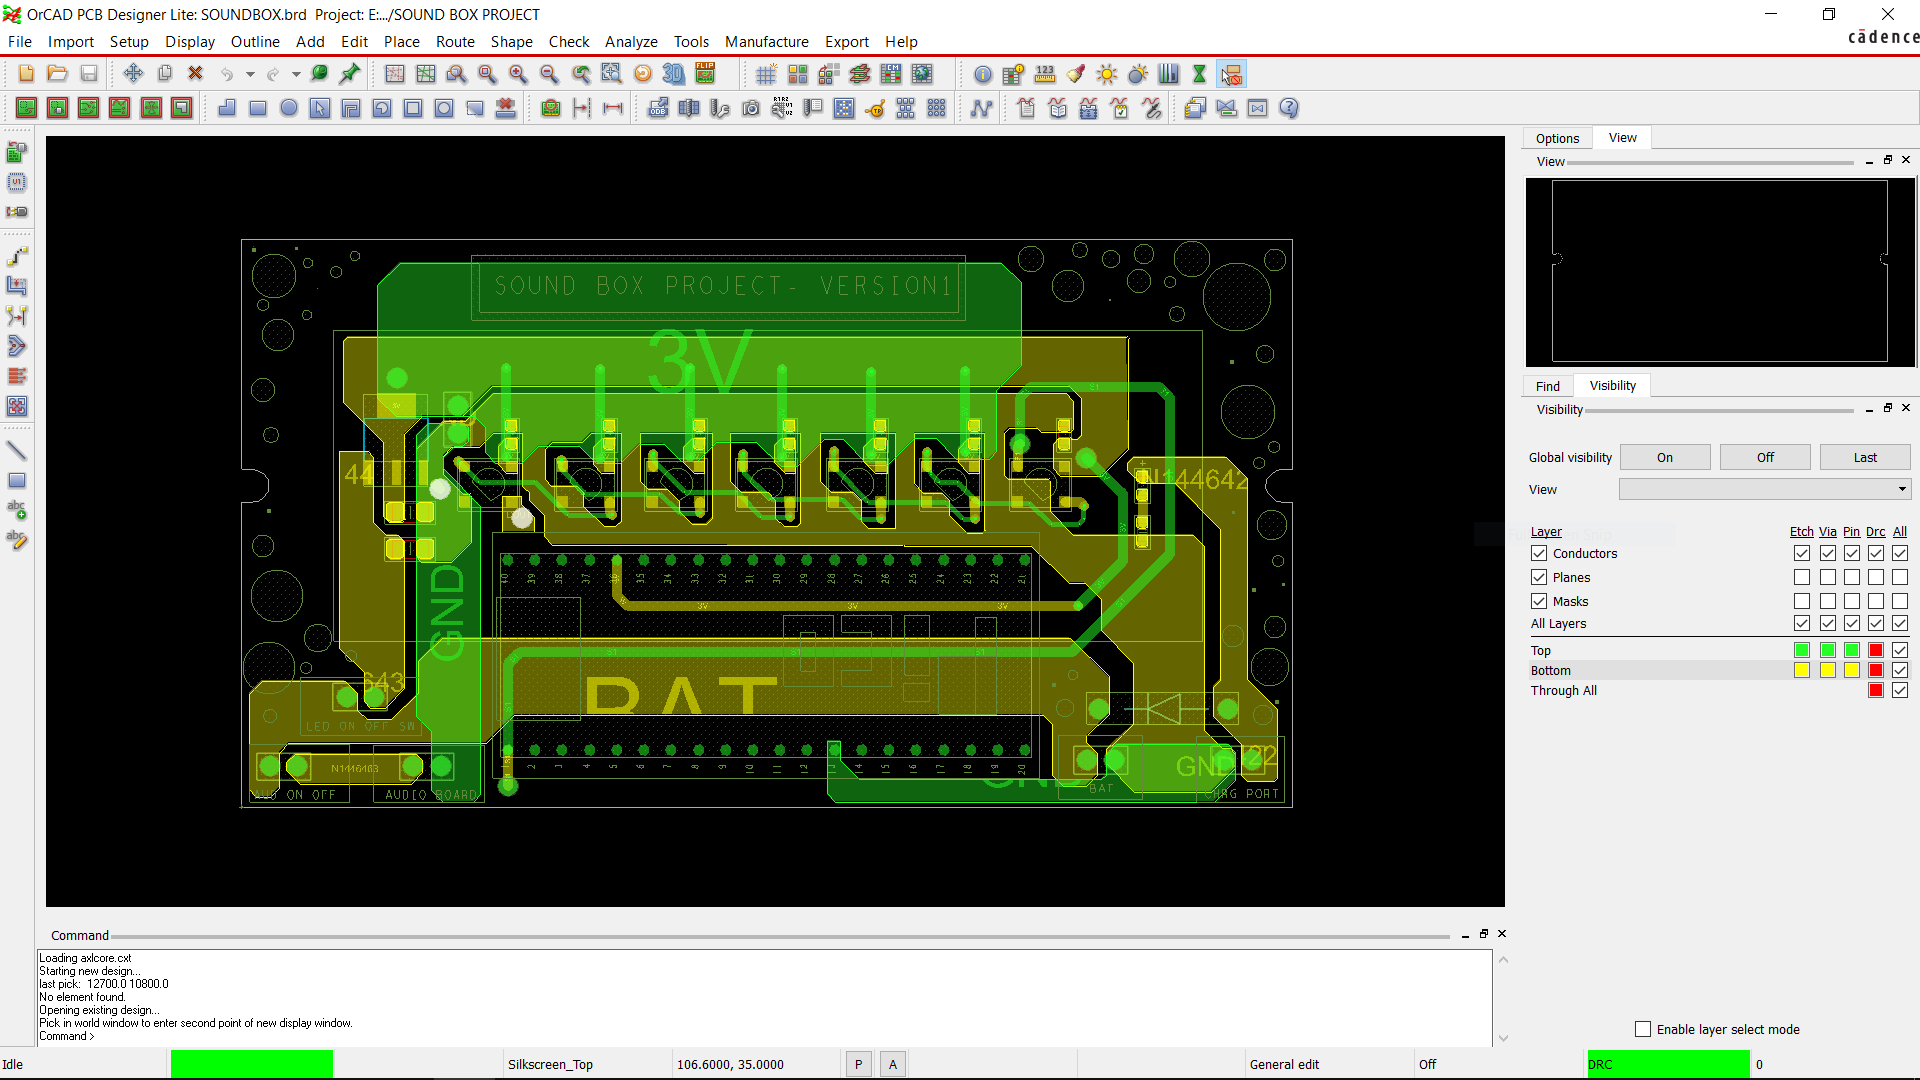Click the Through All red Drc swatch
The height and width of the screenshot is (1080, 1920).
tap(1876, 690)
